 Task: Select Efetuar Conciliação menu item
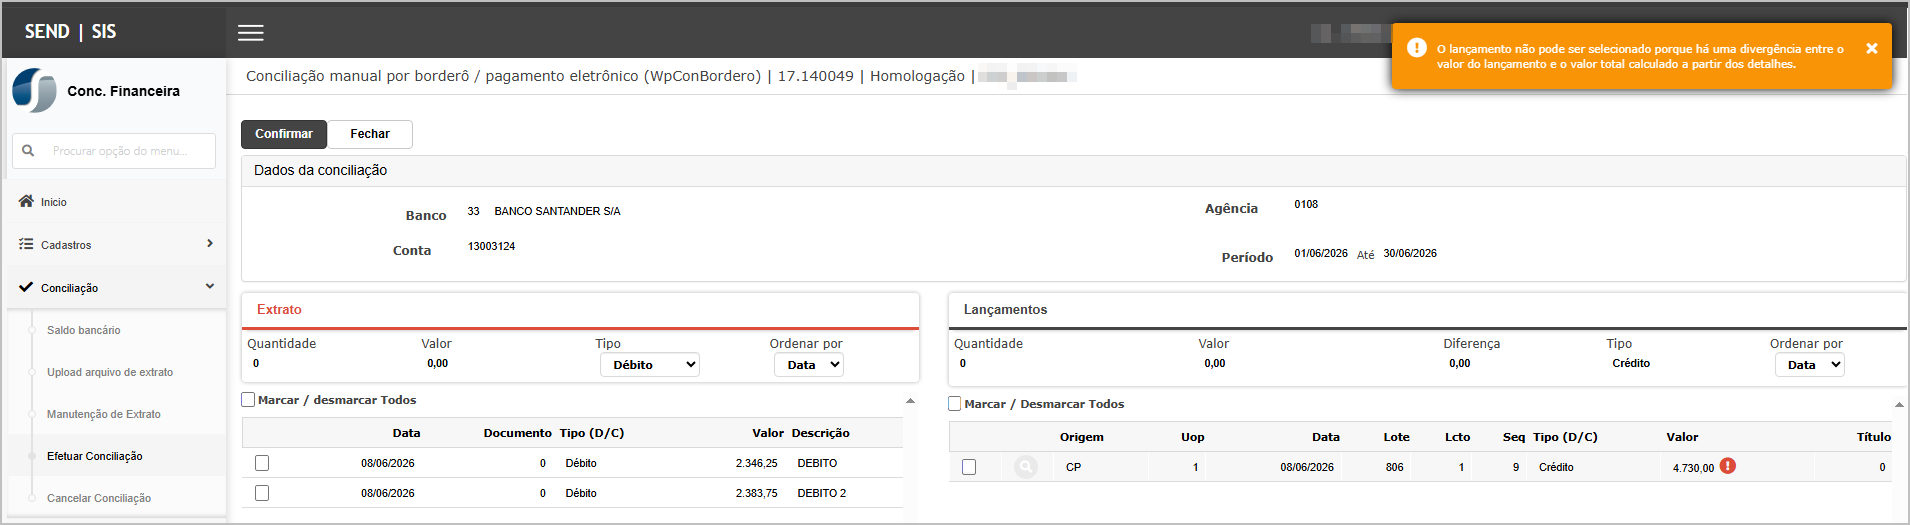point(95,456)
